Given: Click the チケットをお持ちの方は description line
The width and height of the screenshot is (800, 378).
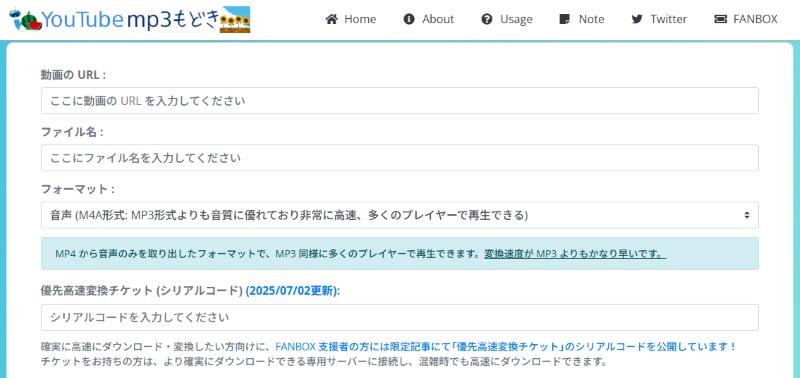Looking at the screenshot, I should point(324,362).
